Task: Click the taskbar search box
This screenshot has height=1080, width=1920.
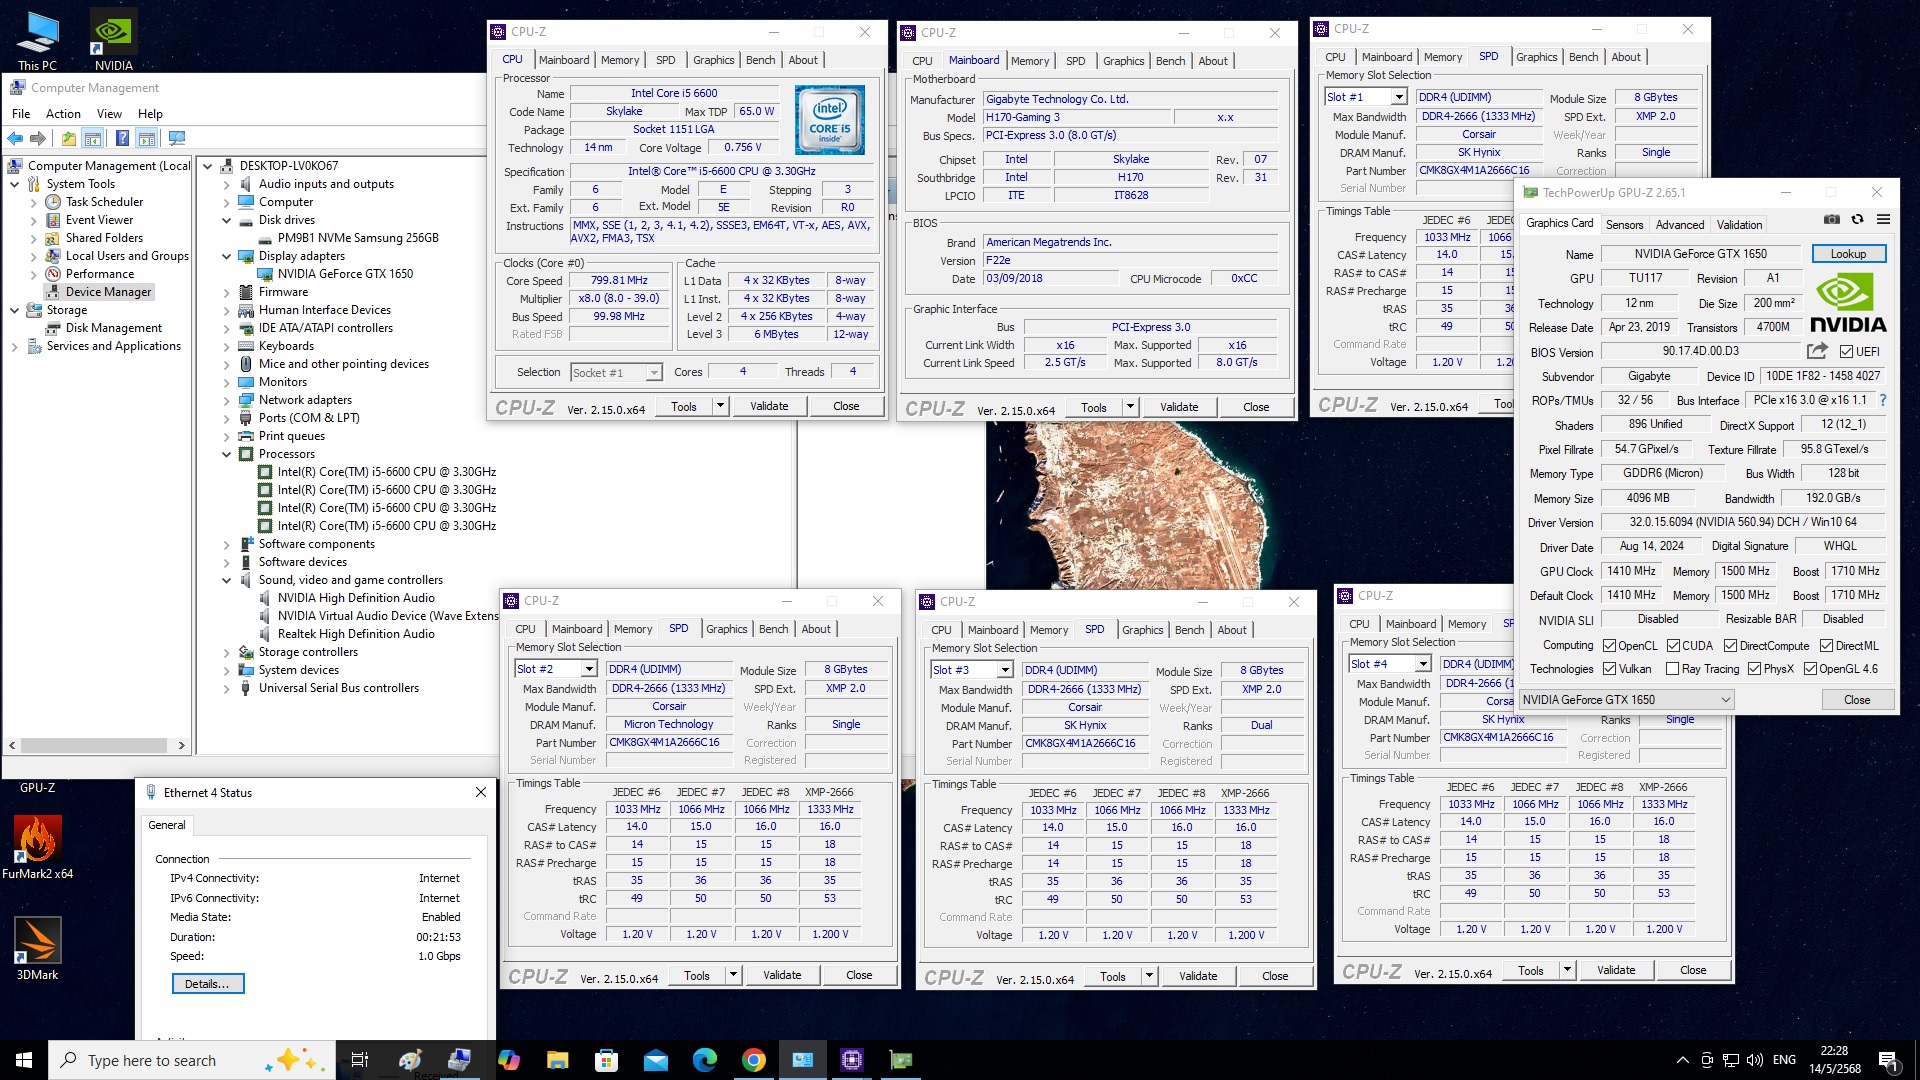Action: [x=192, y=1060]
